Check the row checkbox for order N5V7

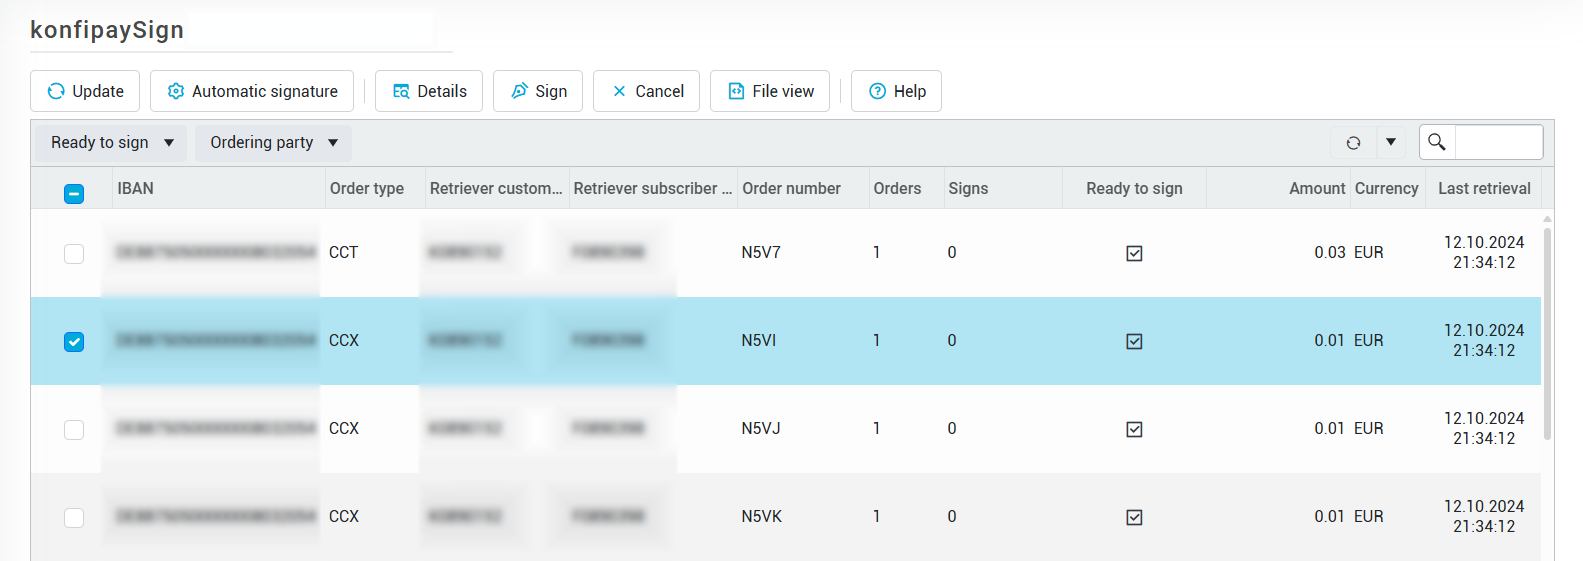click(x=74, y=254)
